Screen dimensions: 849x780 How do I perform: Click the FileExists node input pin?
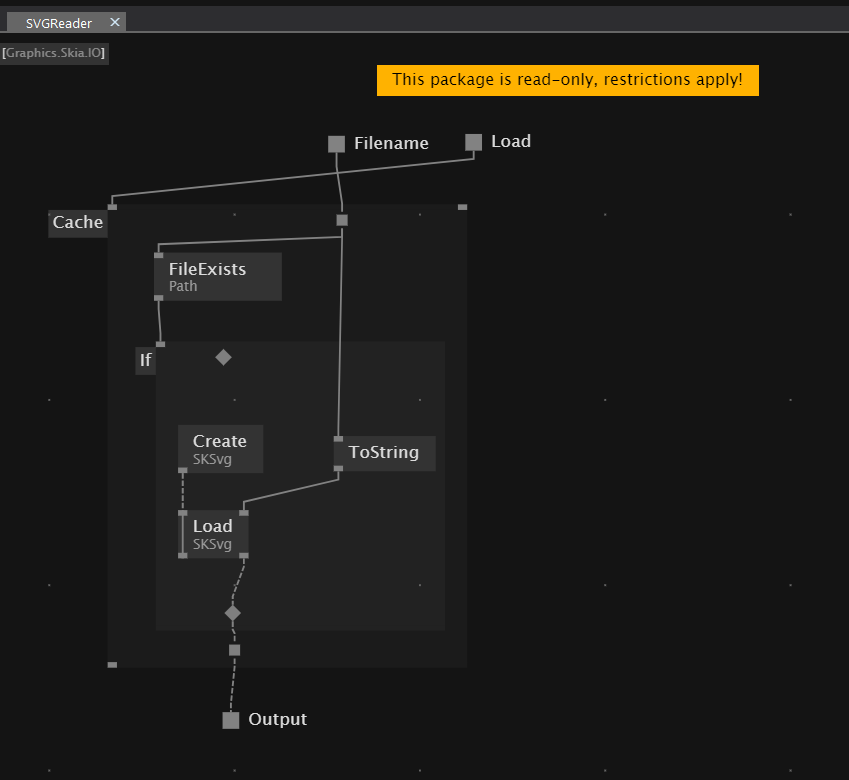pos(159,255)
